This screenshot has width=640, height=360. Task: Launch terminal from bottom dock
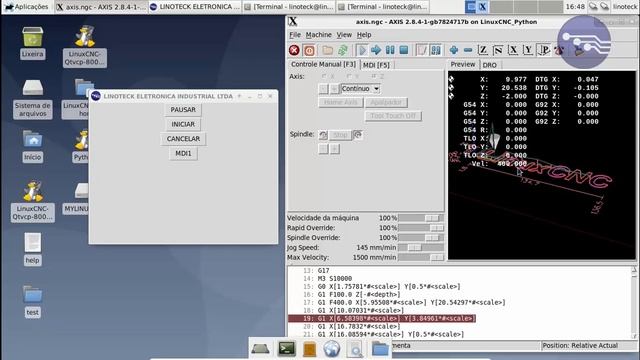pyautogui.click(x=287, y=349)
